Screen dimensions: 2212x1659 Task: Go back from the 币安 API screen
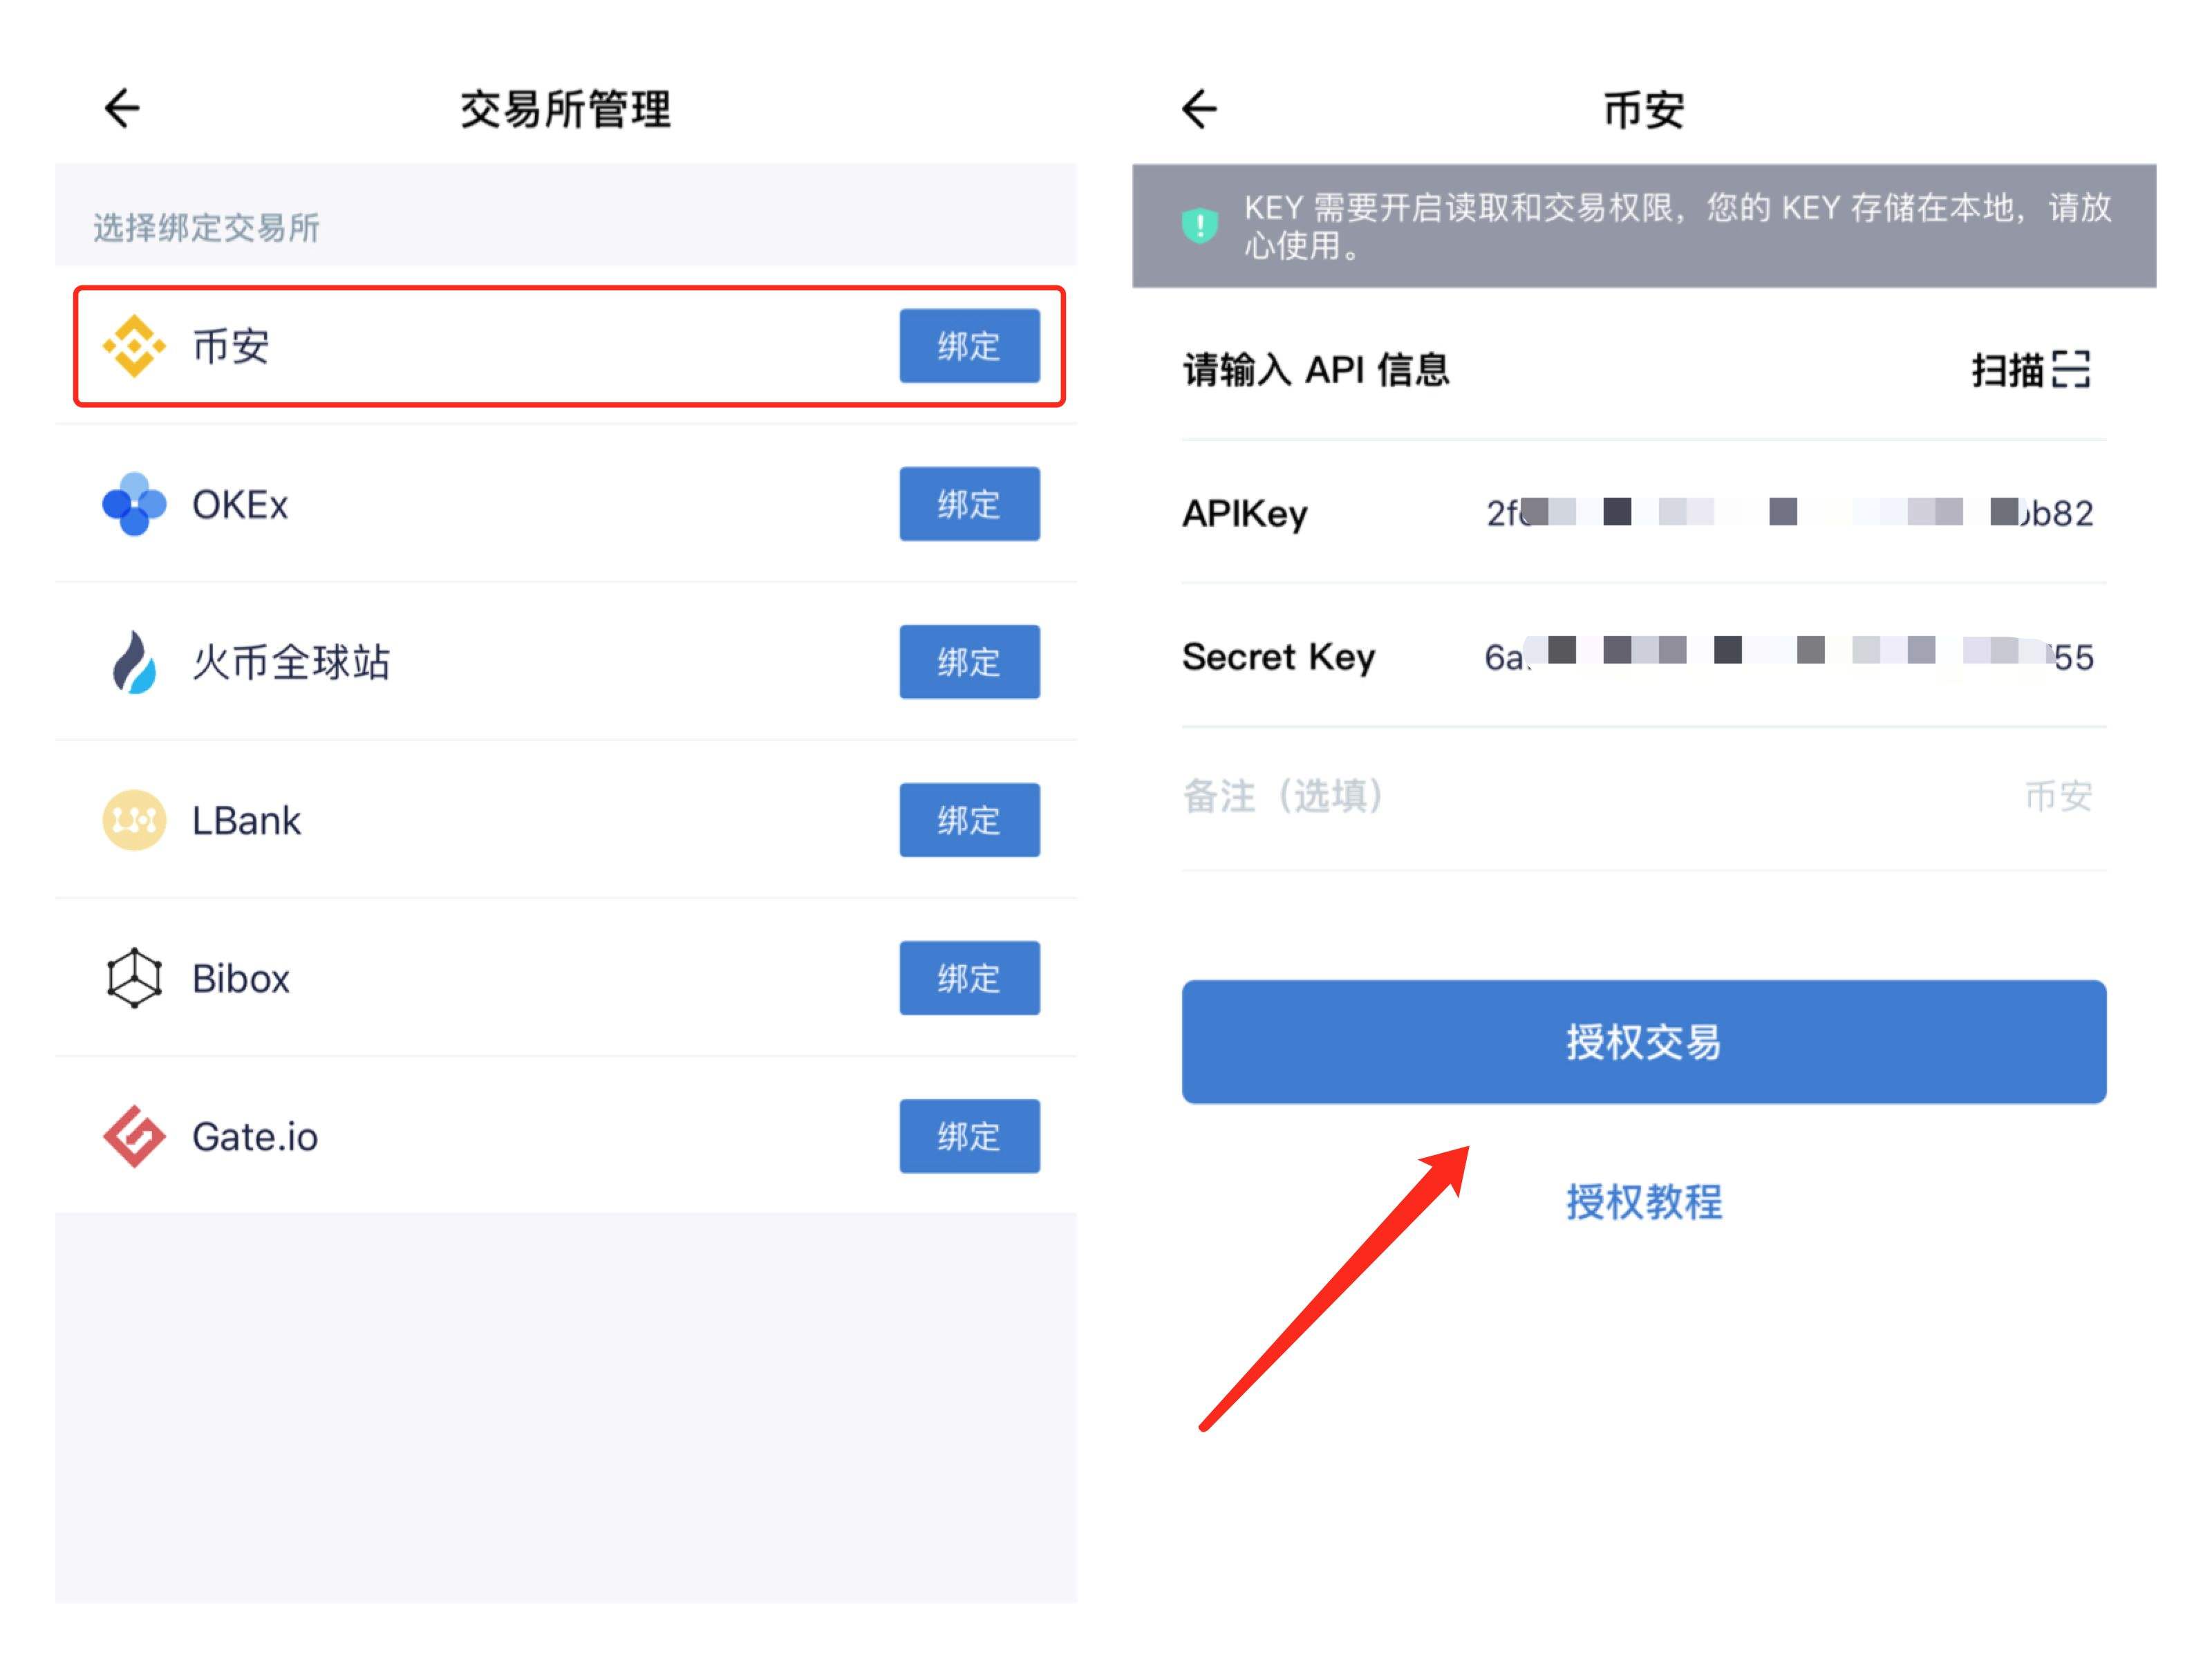1199,108
